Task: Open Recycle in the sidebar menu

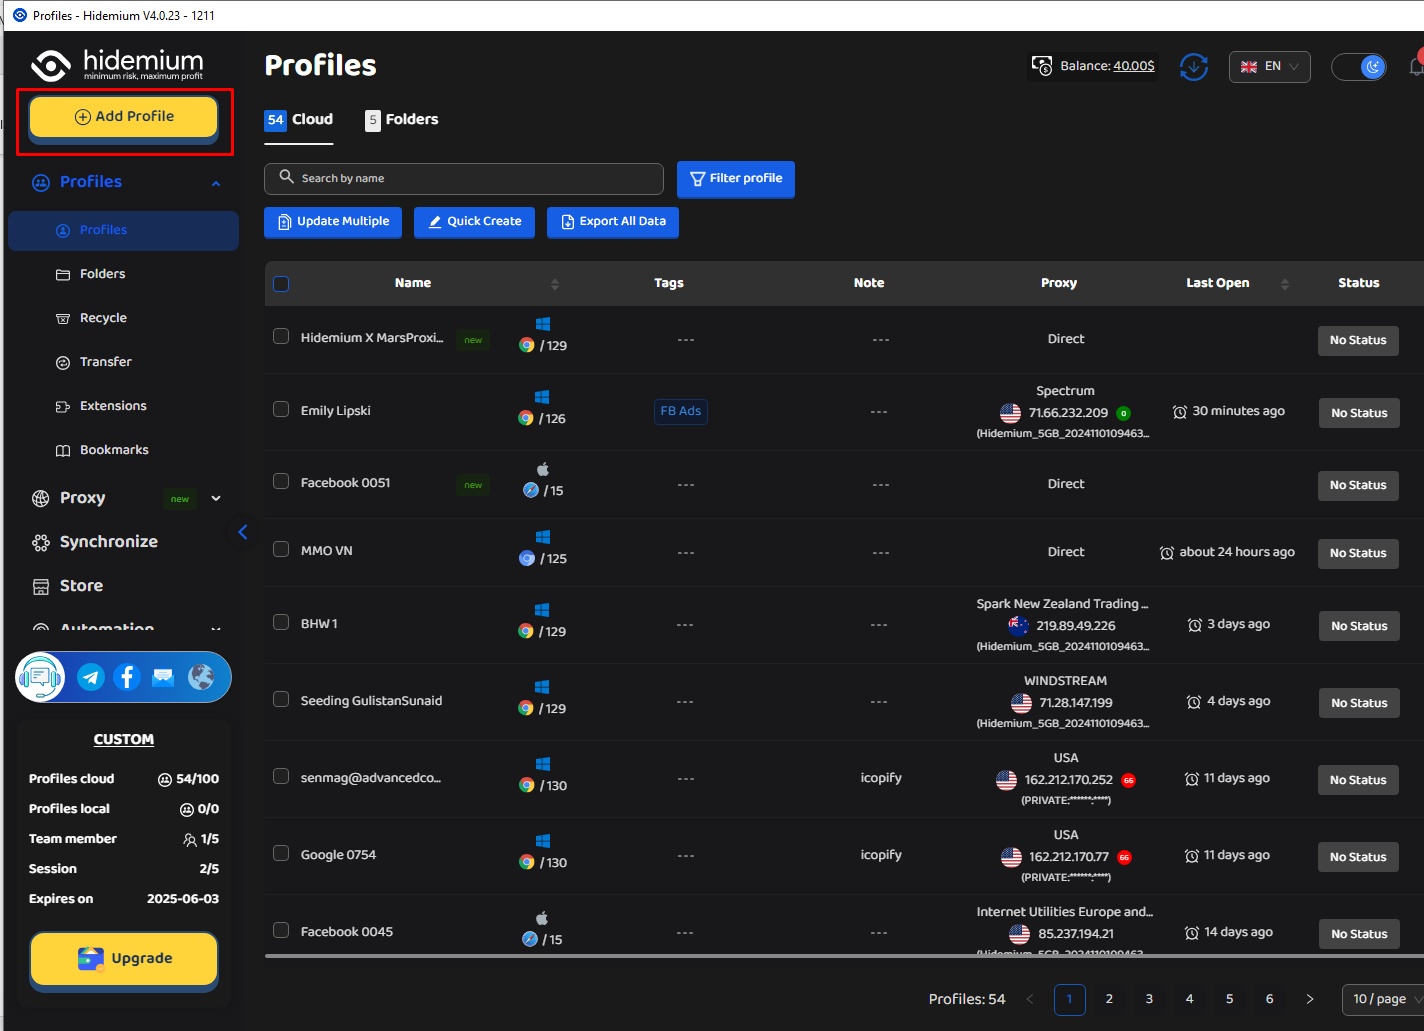Action: (x=103, y=318)
